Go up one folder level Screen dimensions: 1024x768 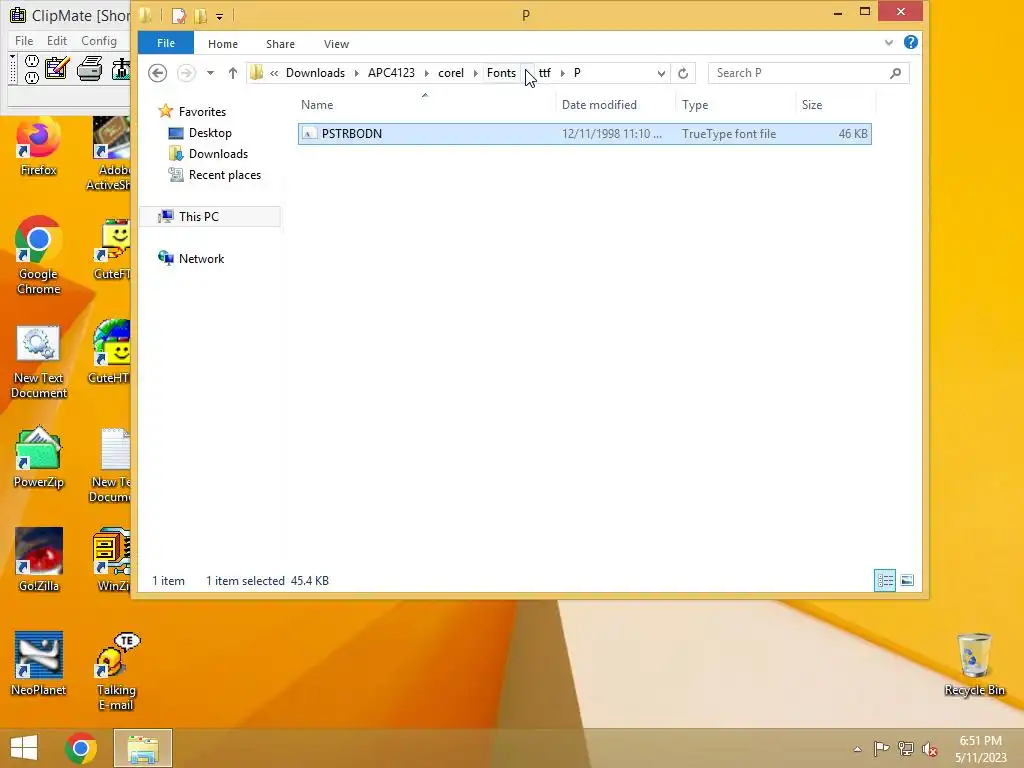(x=232, y=73)
